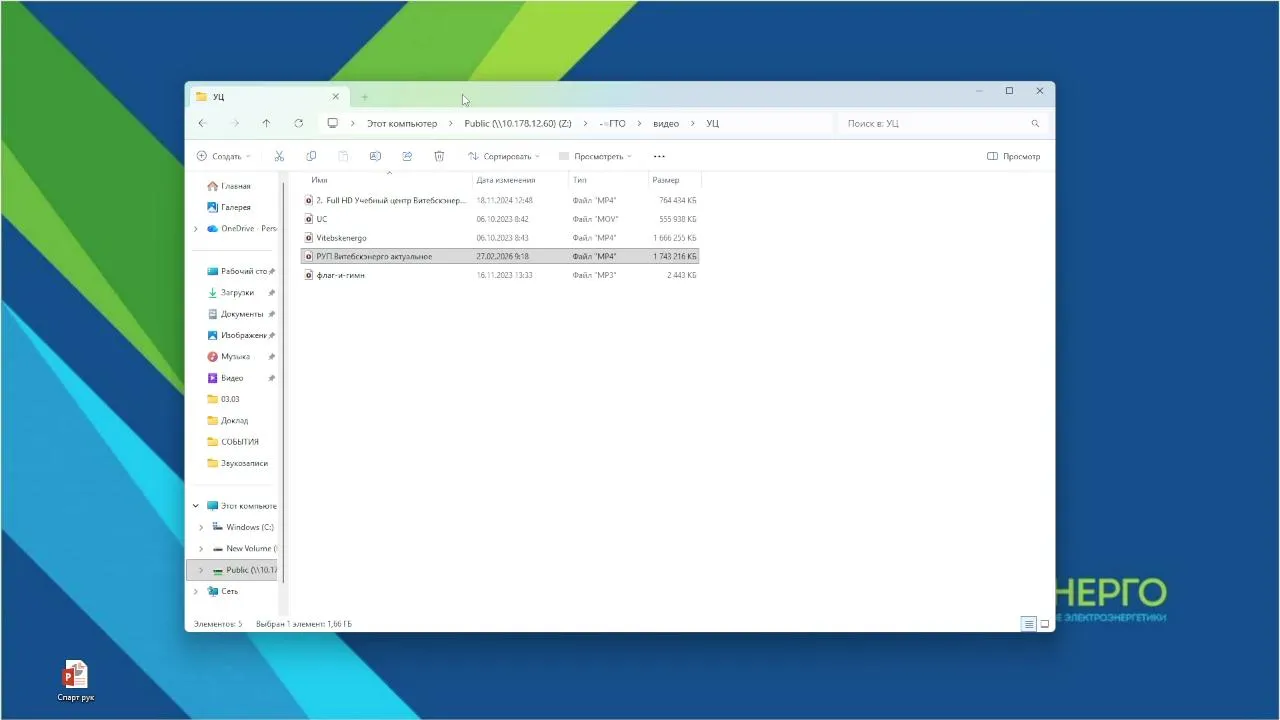Go to ГТО breadcrumb folder
The height and width of the screenshot is (720, 1280).
(x=612, y=123)
